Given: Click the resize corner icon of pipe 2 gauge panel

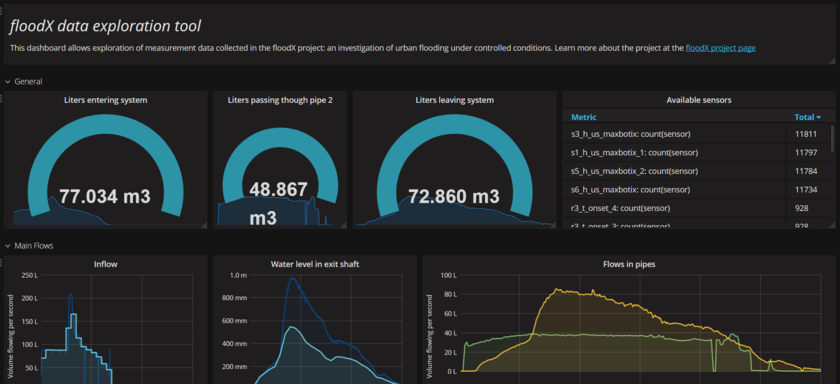Looking at the screenshot, I should tap(343, 225).
